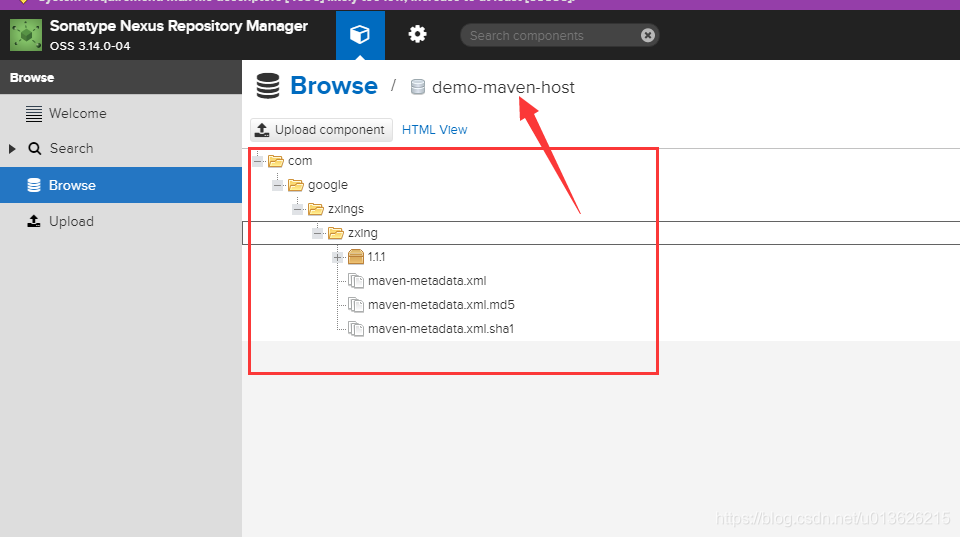The image size is (960, 537).
Task: Click the OSS 3.14.0-04 version text
Action: click(x=90, y=46)
